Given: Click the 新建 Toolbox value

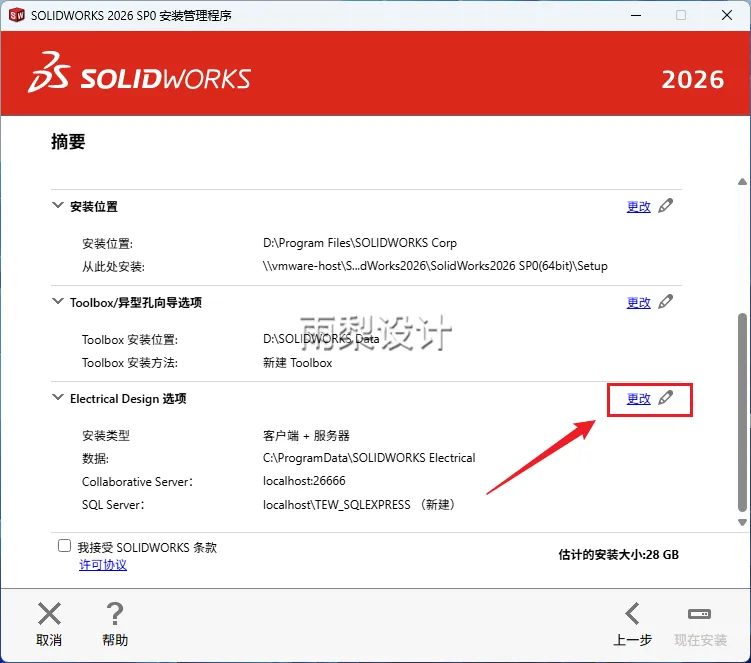Looking at the screenshot, I should click(297, 363).
